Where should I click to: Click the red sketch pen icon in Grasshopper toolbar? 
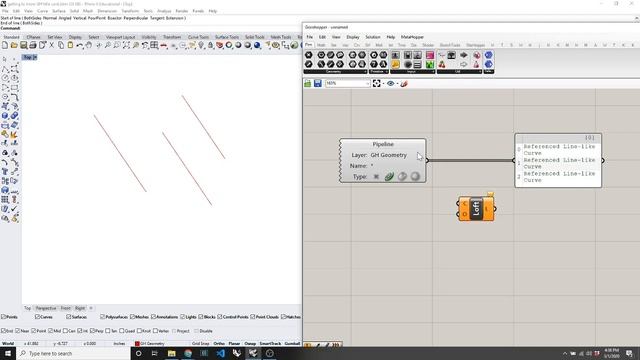point(404,83)
